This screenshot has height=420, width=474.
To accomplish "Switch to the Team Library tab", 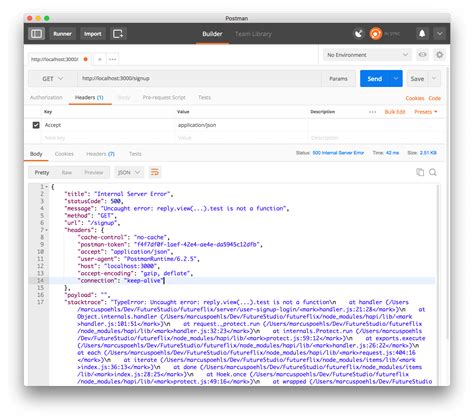I will 253,34.
